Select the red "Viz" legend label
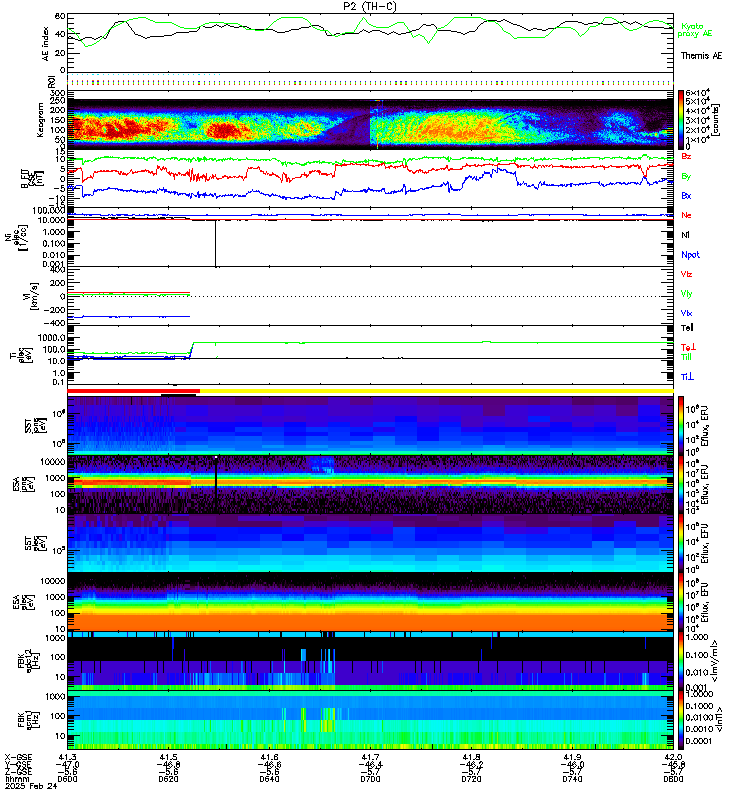 click(686, 274)
